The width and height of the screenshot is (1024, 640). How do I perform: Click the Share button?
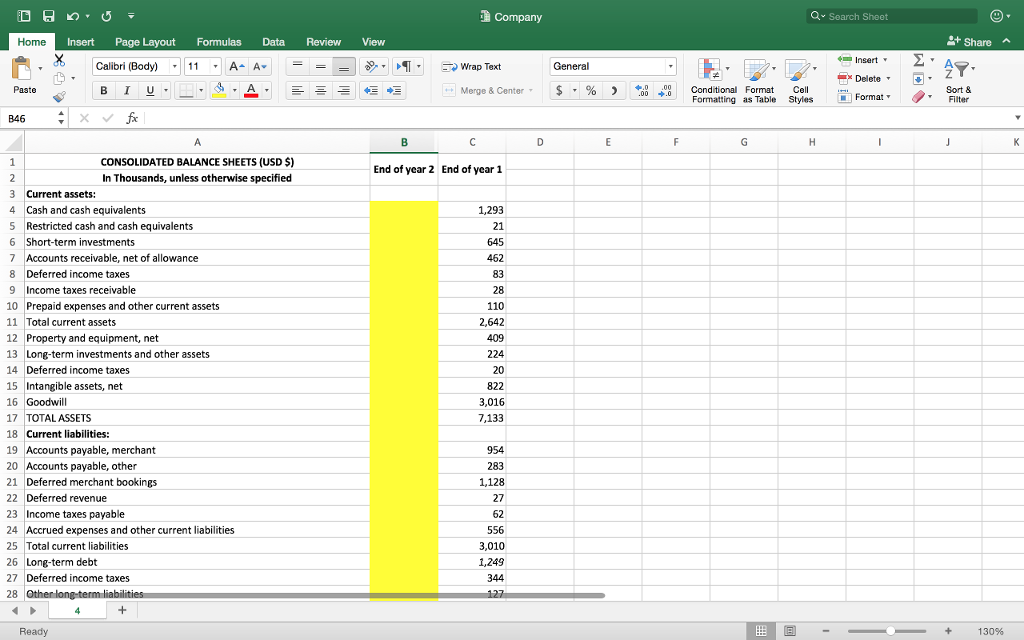(x=969, y=42)
